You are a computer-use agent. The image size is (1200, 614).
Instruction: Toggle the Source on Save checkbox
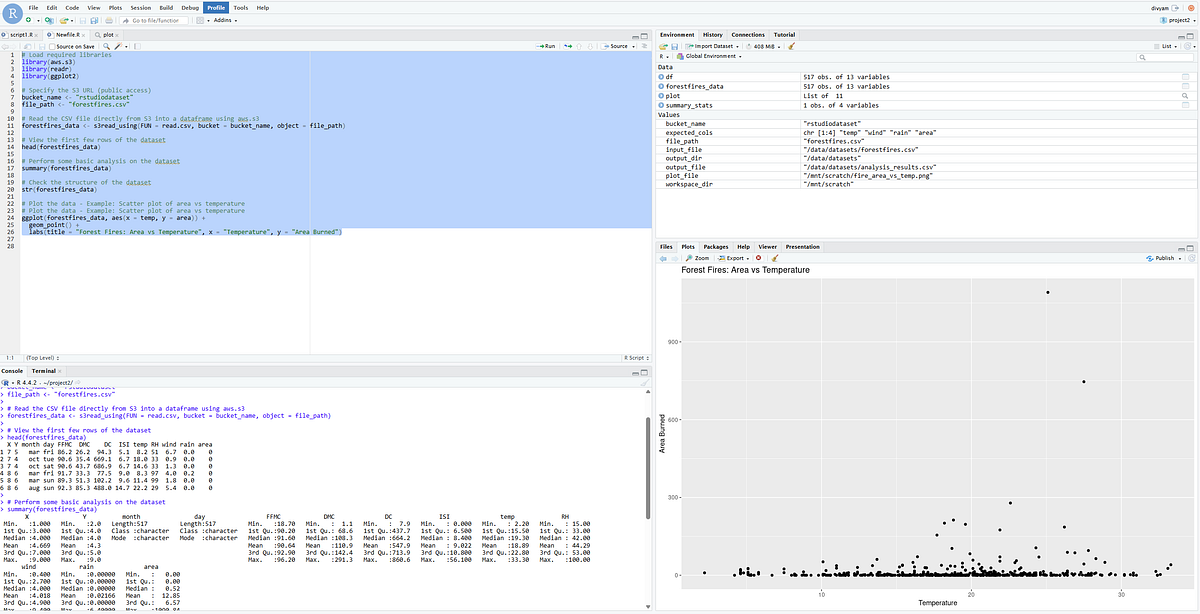[x=52, y=46]
